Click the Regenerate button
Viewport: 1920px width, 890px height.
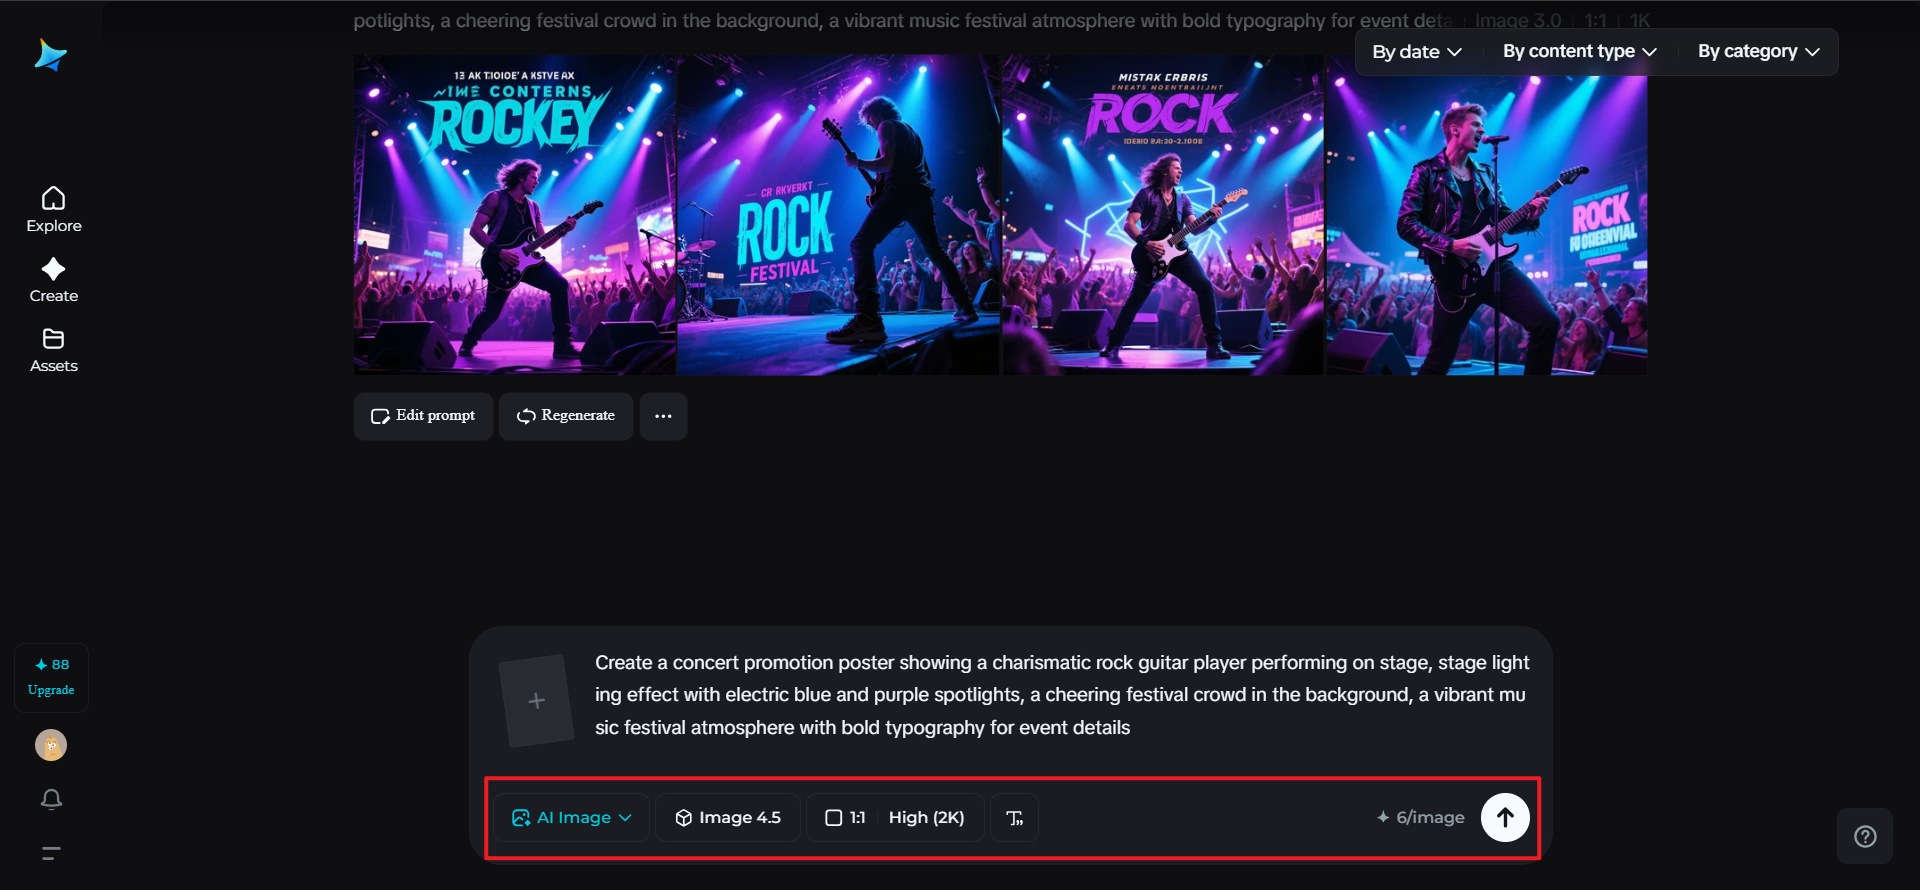pyautogui.click(x=566, y=416)
